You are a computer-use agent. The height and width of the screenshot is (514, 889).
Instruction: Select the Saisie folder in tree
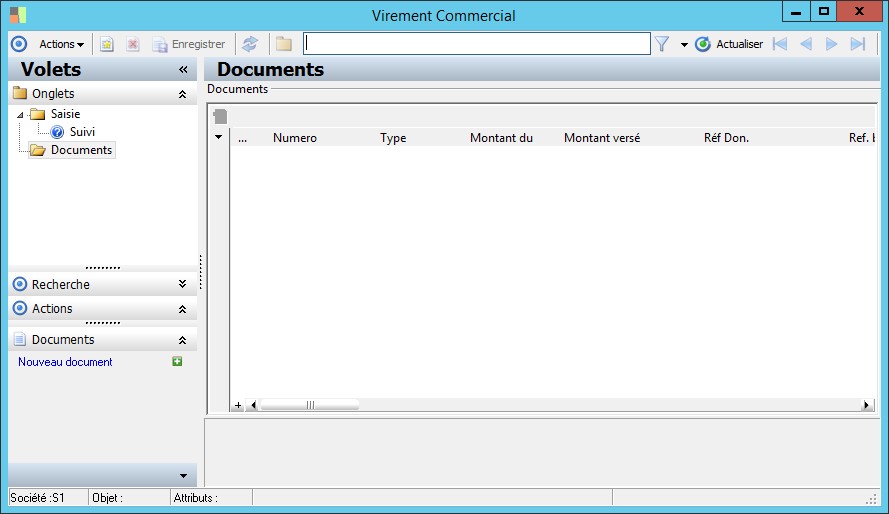pos(65,114)
